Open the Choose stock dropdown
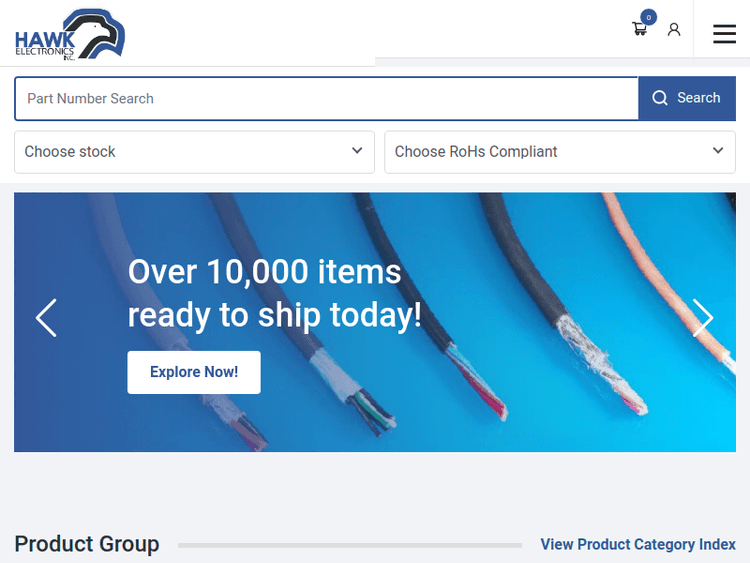This screenshot has height=563, width=750. click(194, 152)
